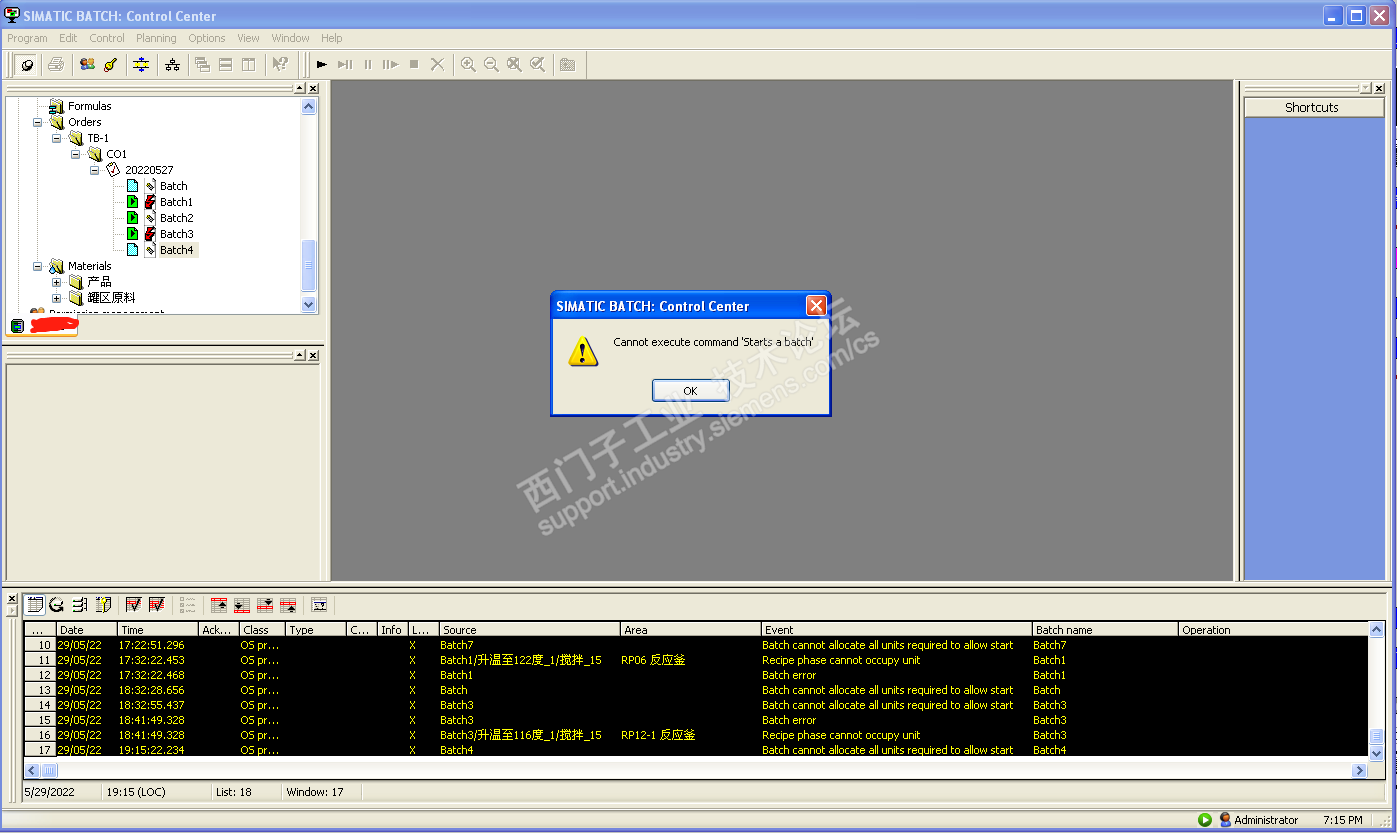Select the Formulas tree item
Image resolution: width=1397 pixels, height=833 pixels.
point(90,106)
